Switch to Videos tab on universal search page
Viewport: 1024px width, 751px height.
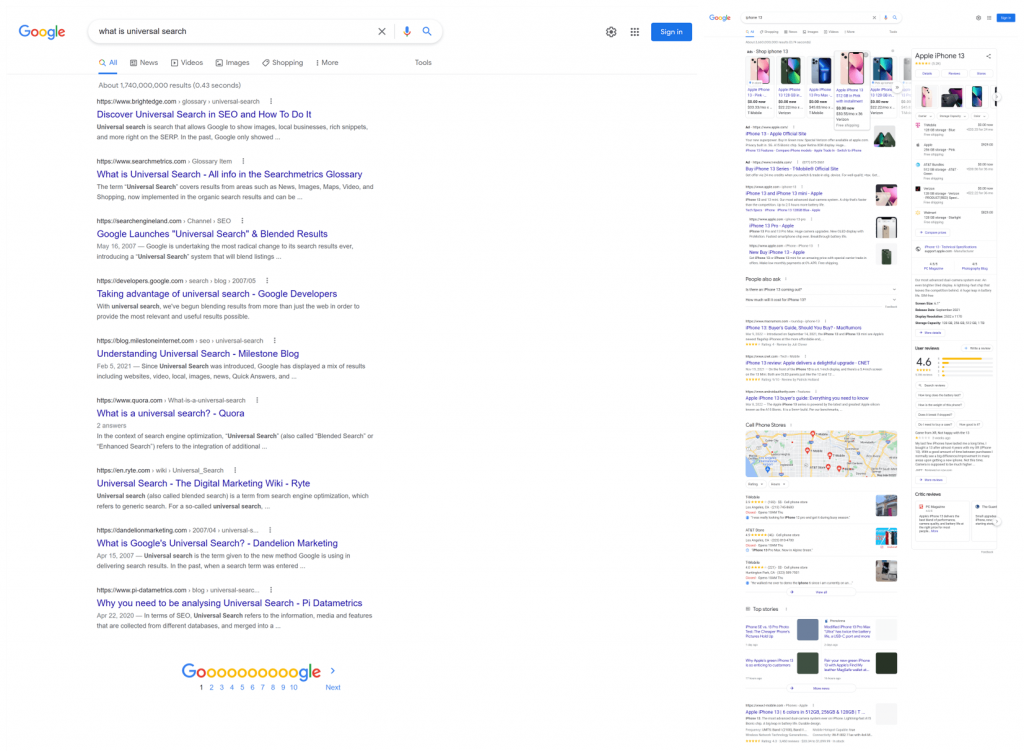(187, 63)
